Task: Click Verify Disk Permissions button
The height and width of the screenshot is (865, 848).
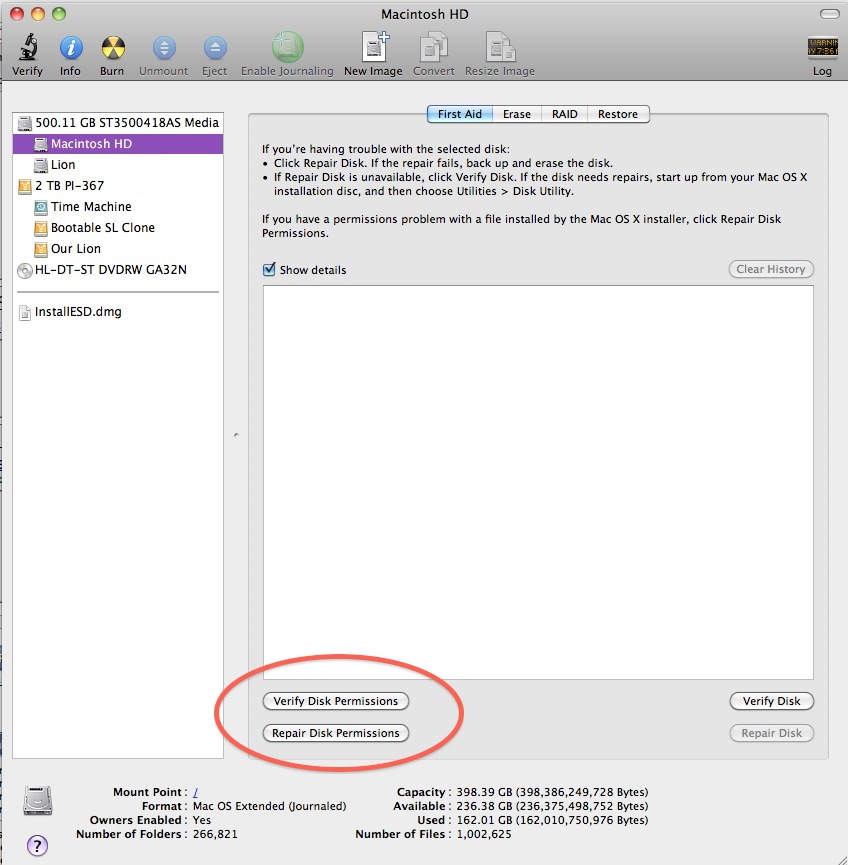Action: click(x=335, y=701)
